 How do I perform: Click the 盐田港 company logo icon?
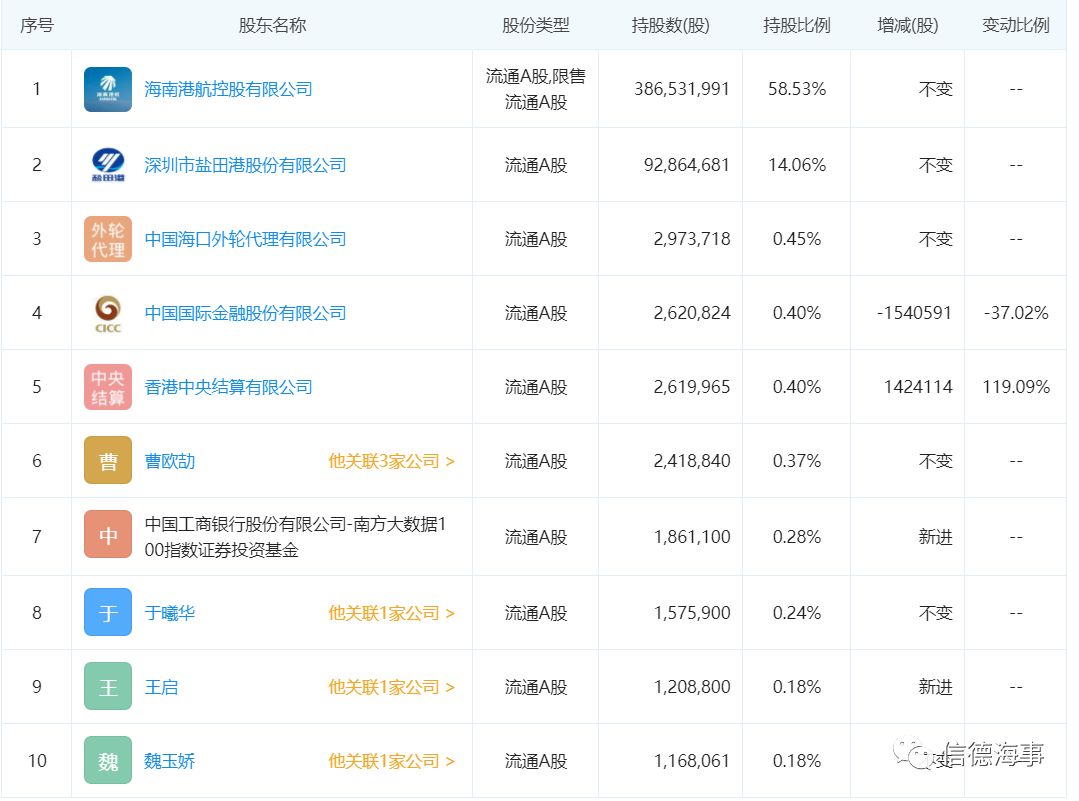click(x=108, y=165)
